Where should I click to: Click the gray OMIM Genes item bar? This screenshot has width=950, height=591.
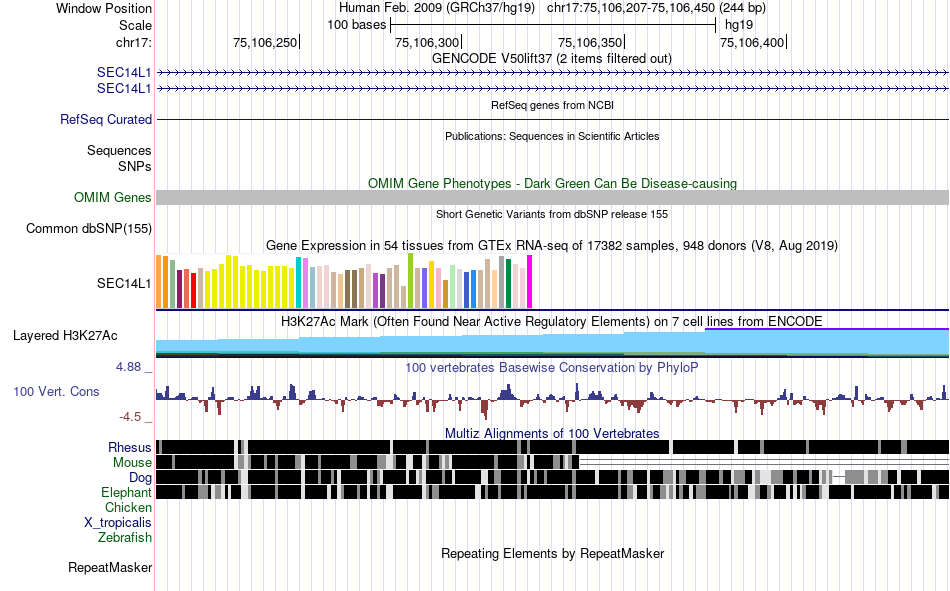coord(552,197)
